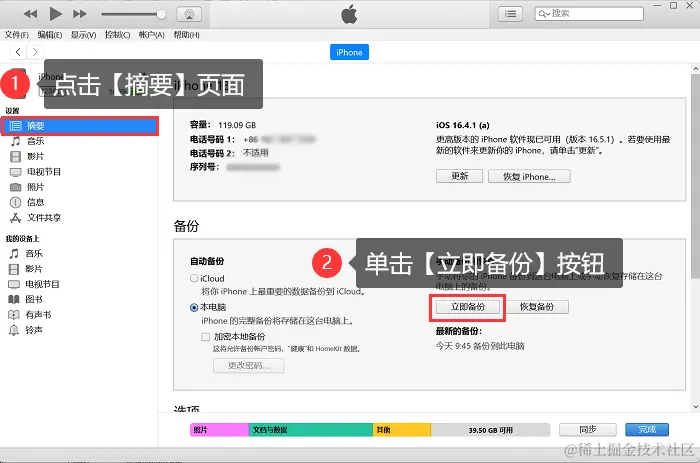Image resolution: width=700 pixels, height=463 pixels.
Task: Click the 今天 9:45 备份到此电脑 text
Action: [x=480, y=346]
